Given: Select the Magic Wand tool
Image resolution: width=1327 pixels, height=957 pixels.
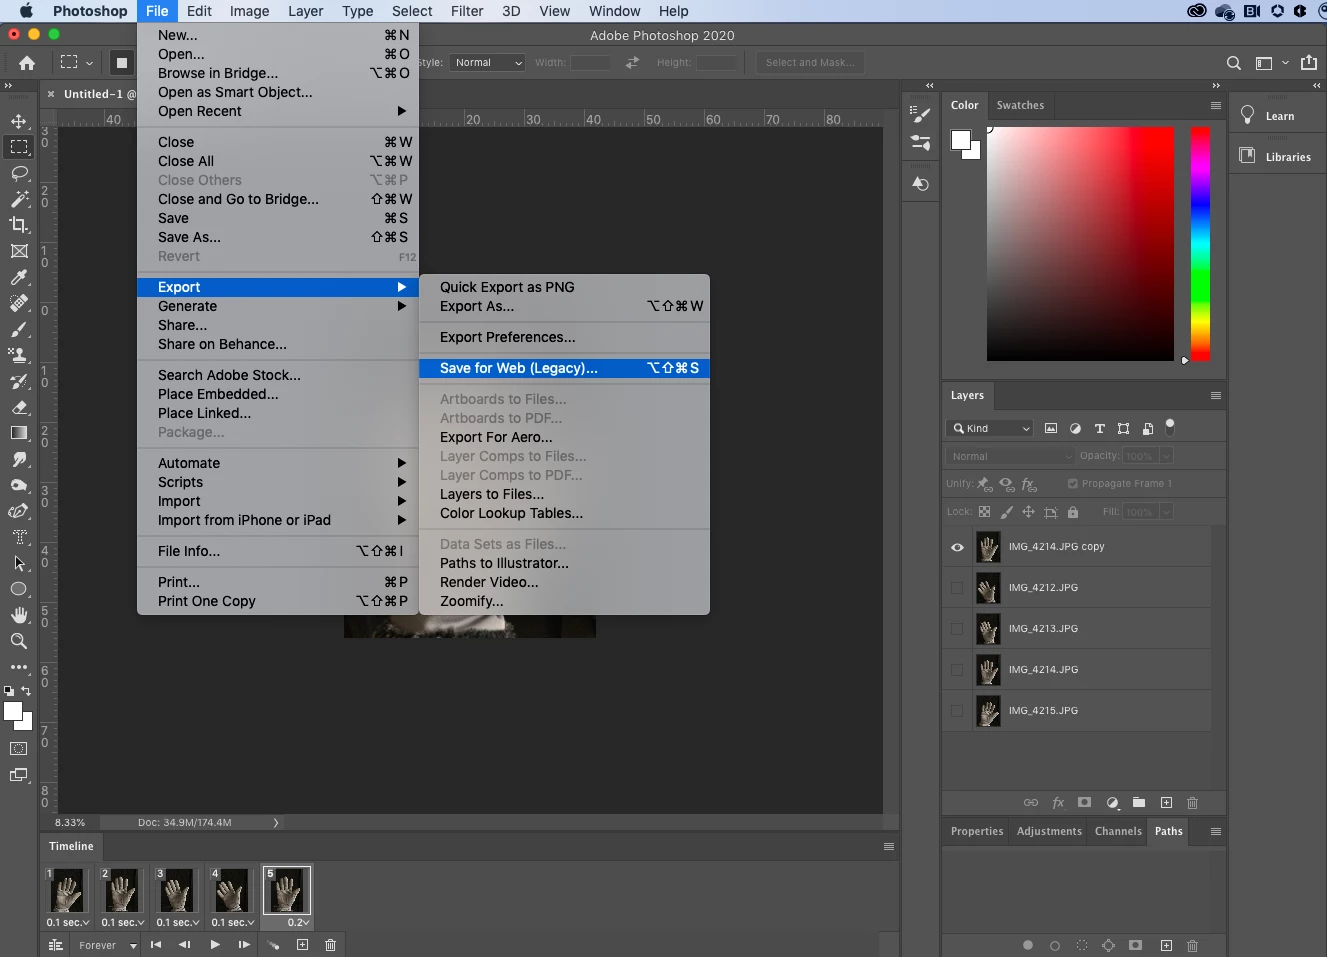Looking at the screenshot, I should (19, 199).
